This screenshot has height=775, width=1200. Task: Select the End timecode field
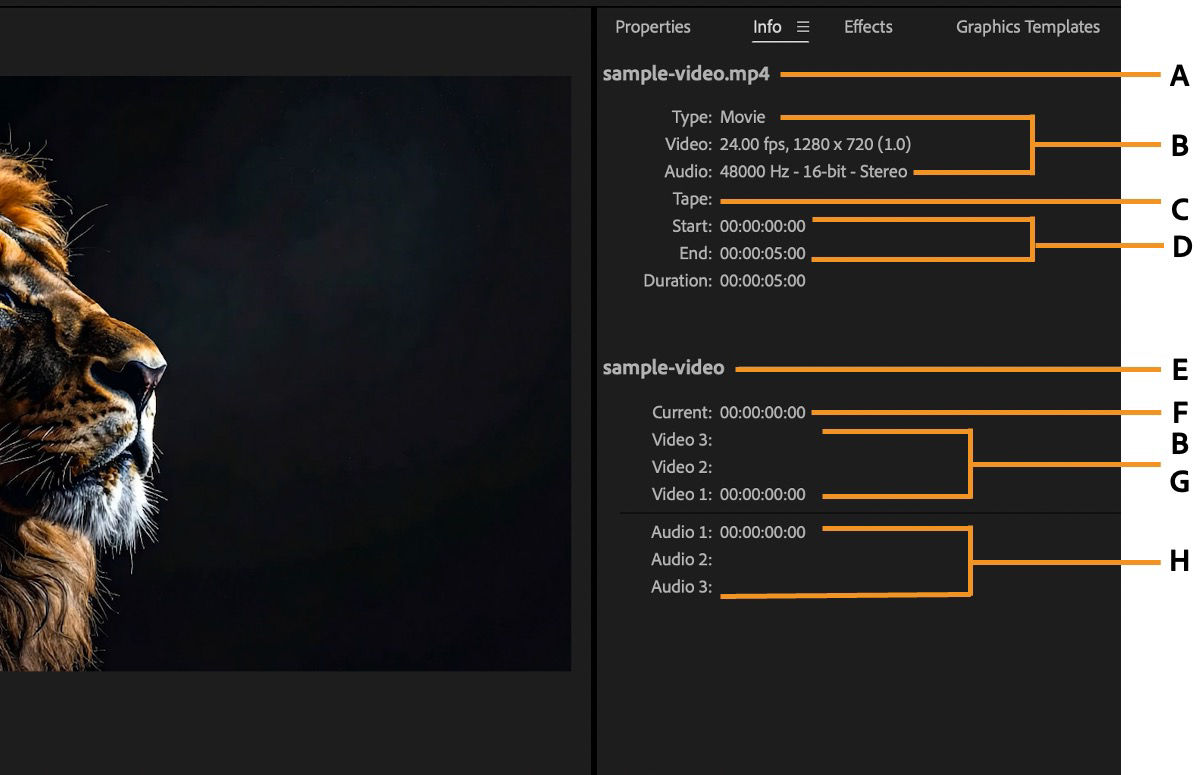click(x=762, y=253)
